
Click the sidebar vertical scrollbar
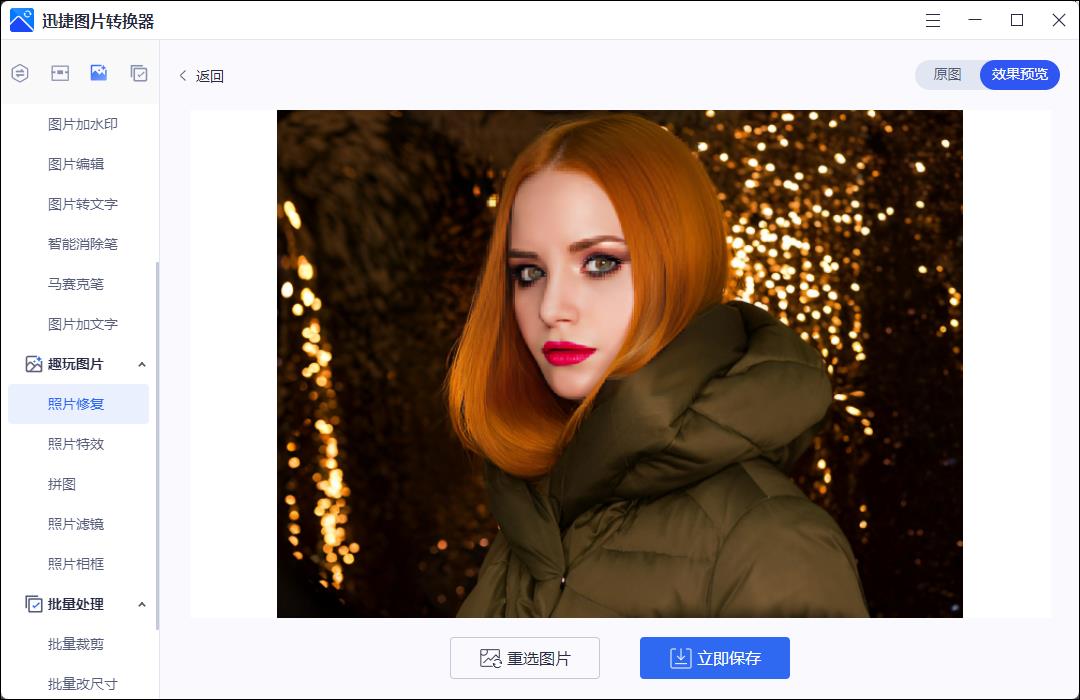[x=158, y=446]
